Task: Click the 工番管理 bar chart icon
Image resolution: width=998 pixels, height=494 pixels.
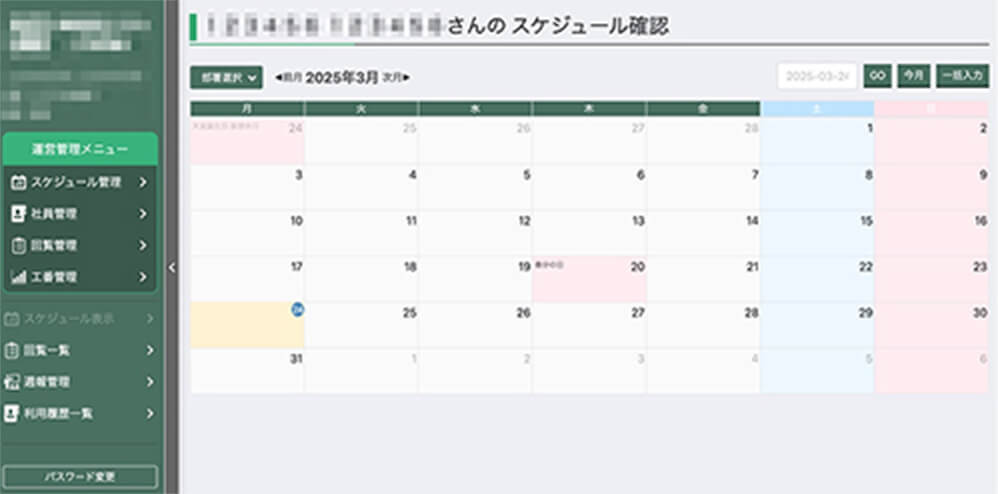Action: click(x=19, y=277)
